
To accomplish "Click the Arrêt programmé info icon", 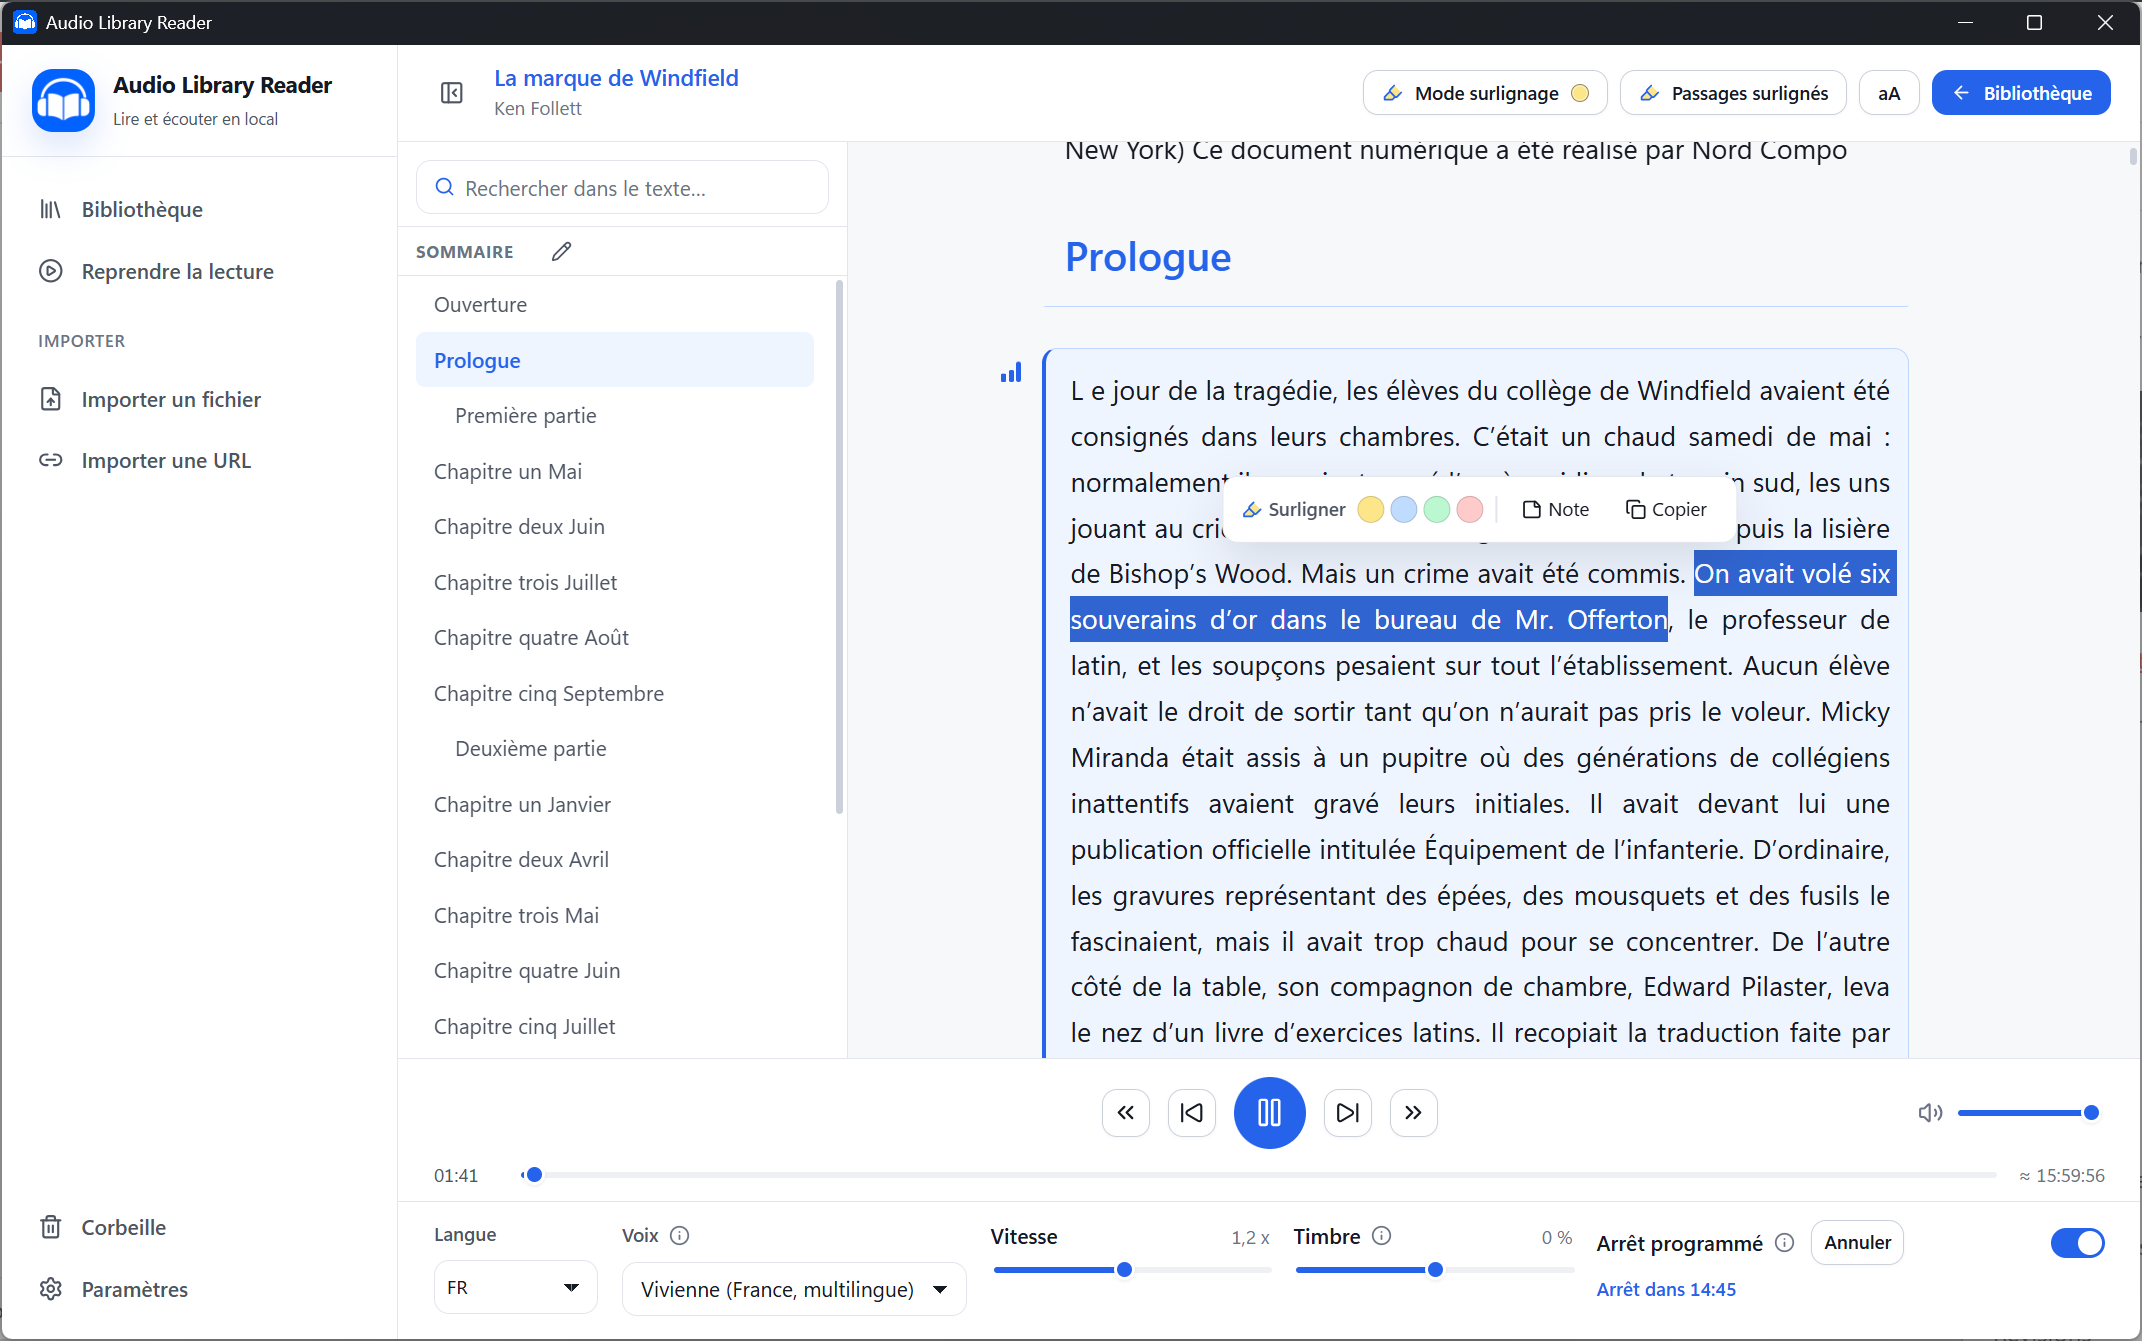I will click(1785, 1243).
